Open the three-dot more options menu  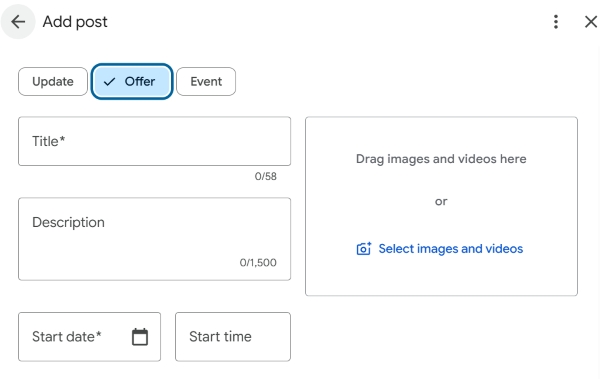[556, 22]
